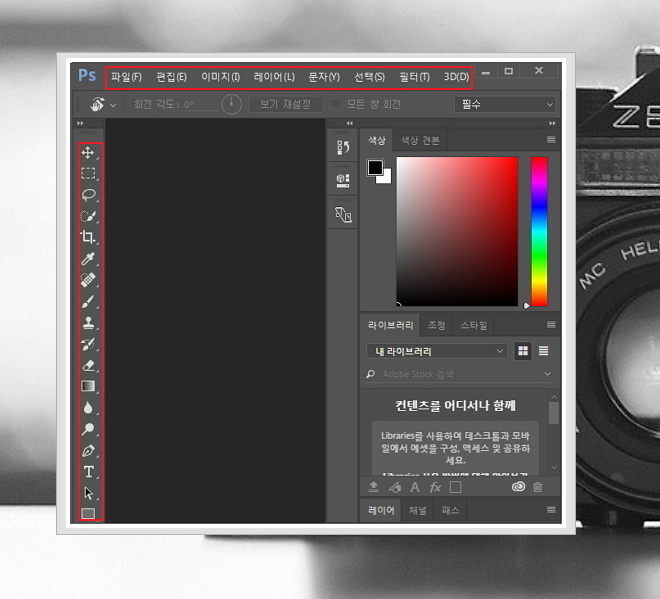Image resolution: width=660 pixels, height=599 pixels.
Task: Open Rotate View tool preset dropdown
Action: pos(113,105)
